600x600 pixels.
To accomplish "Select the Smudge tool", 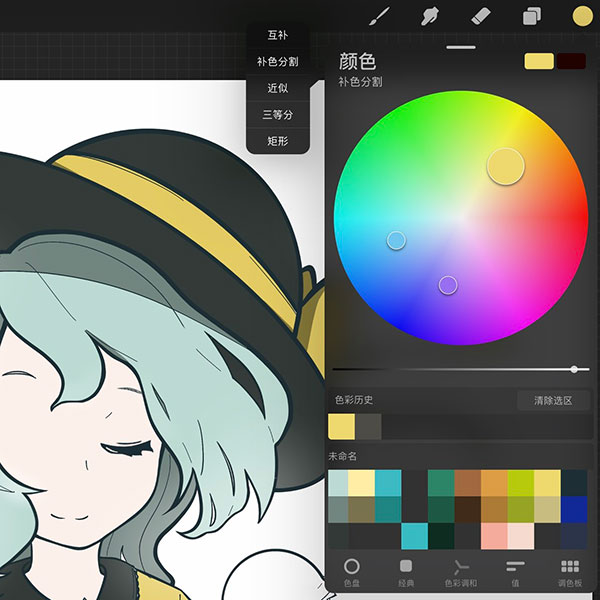I will [x=431, y=16].
